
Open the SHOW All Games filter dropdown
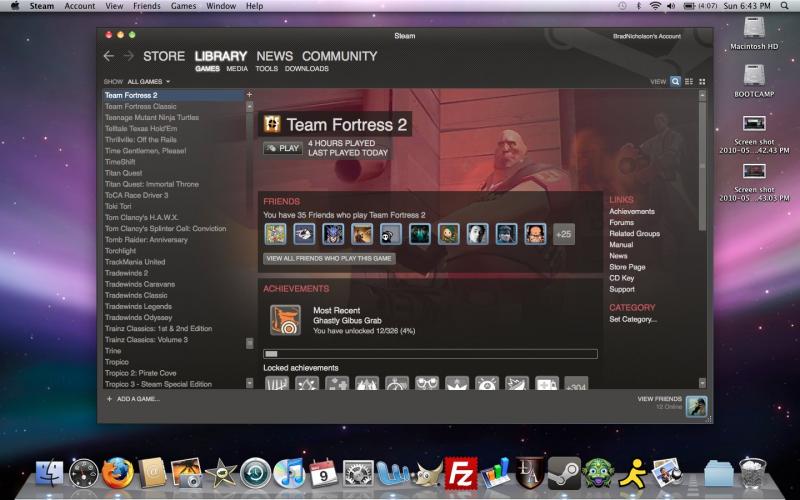tap(149, 81)
